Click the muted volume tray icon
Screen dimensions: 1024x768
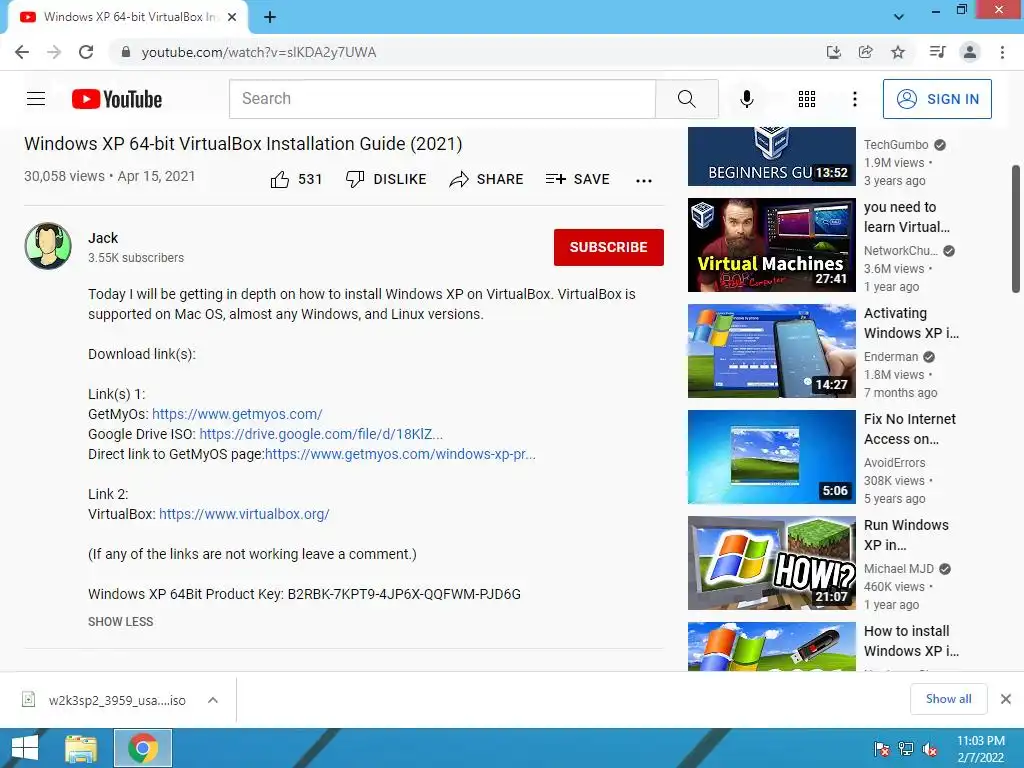point(930,749)
